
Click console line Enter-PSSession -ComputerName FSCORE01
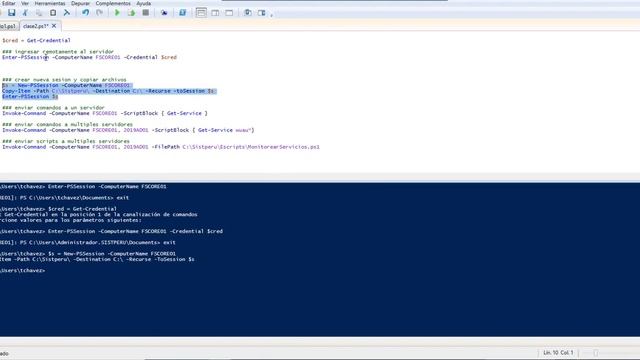(83, 187)
